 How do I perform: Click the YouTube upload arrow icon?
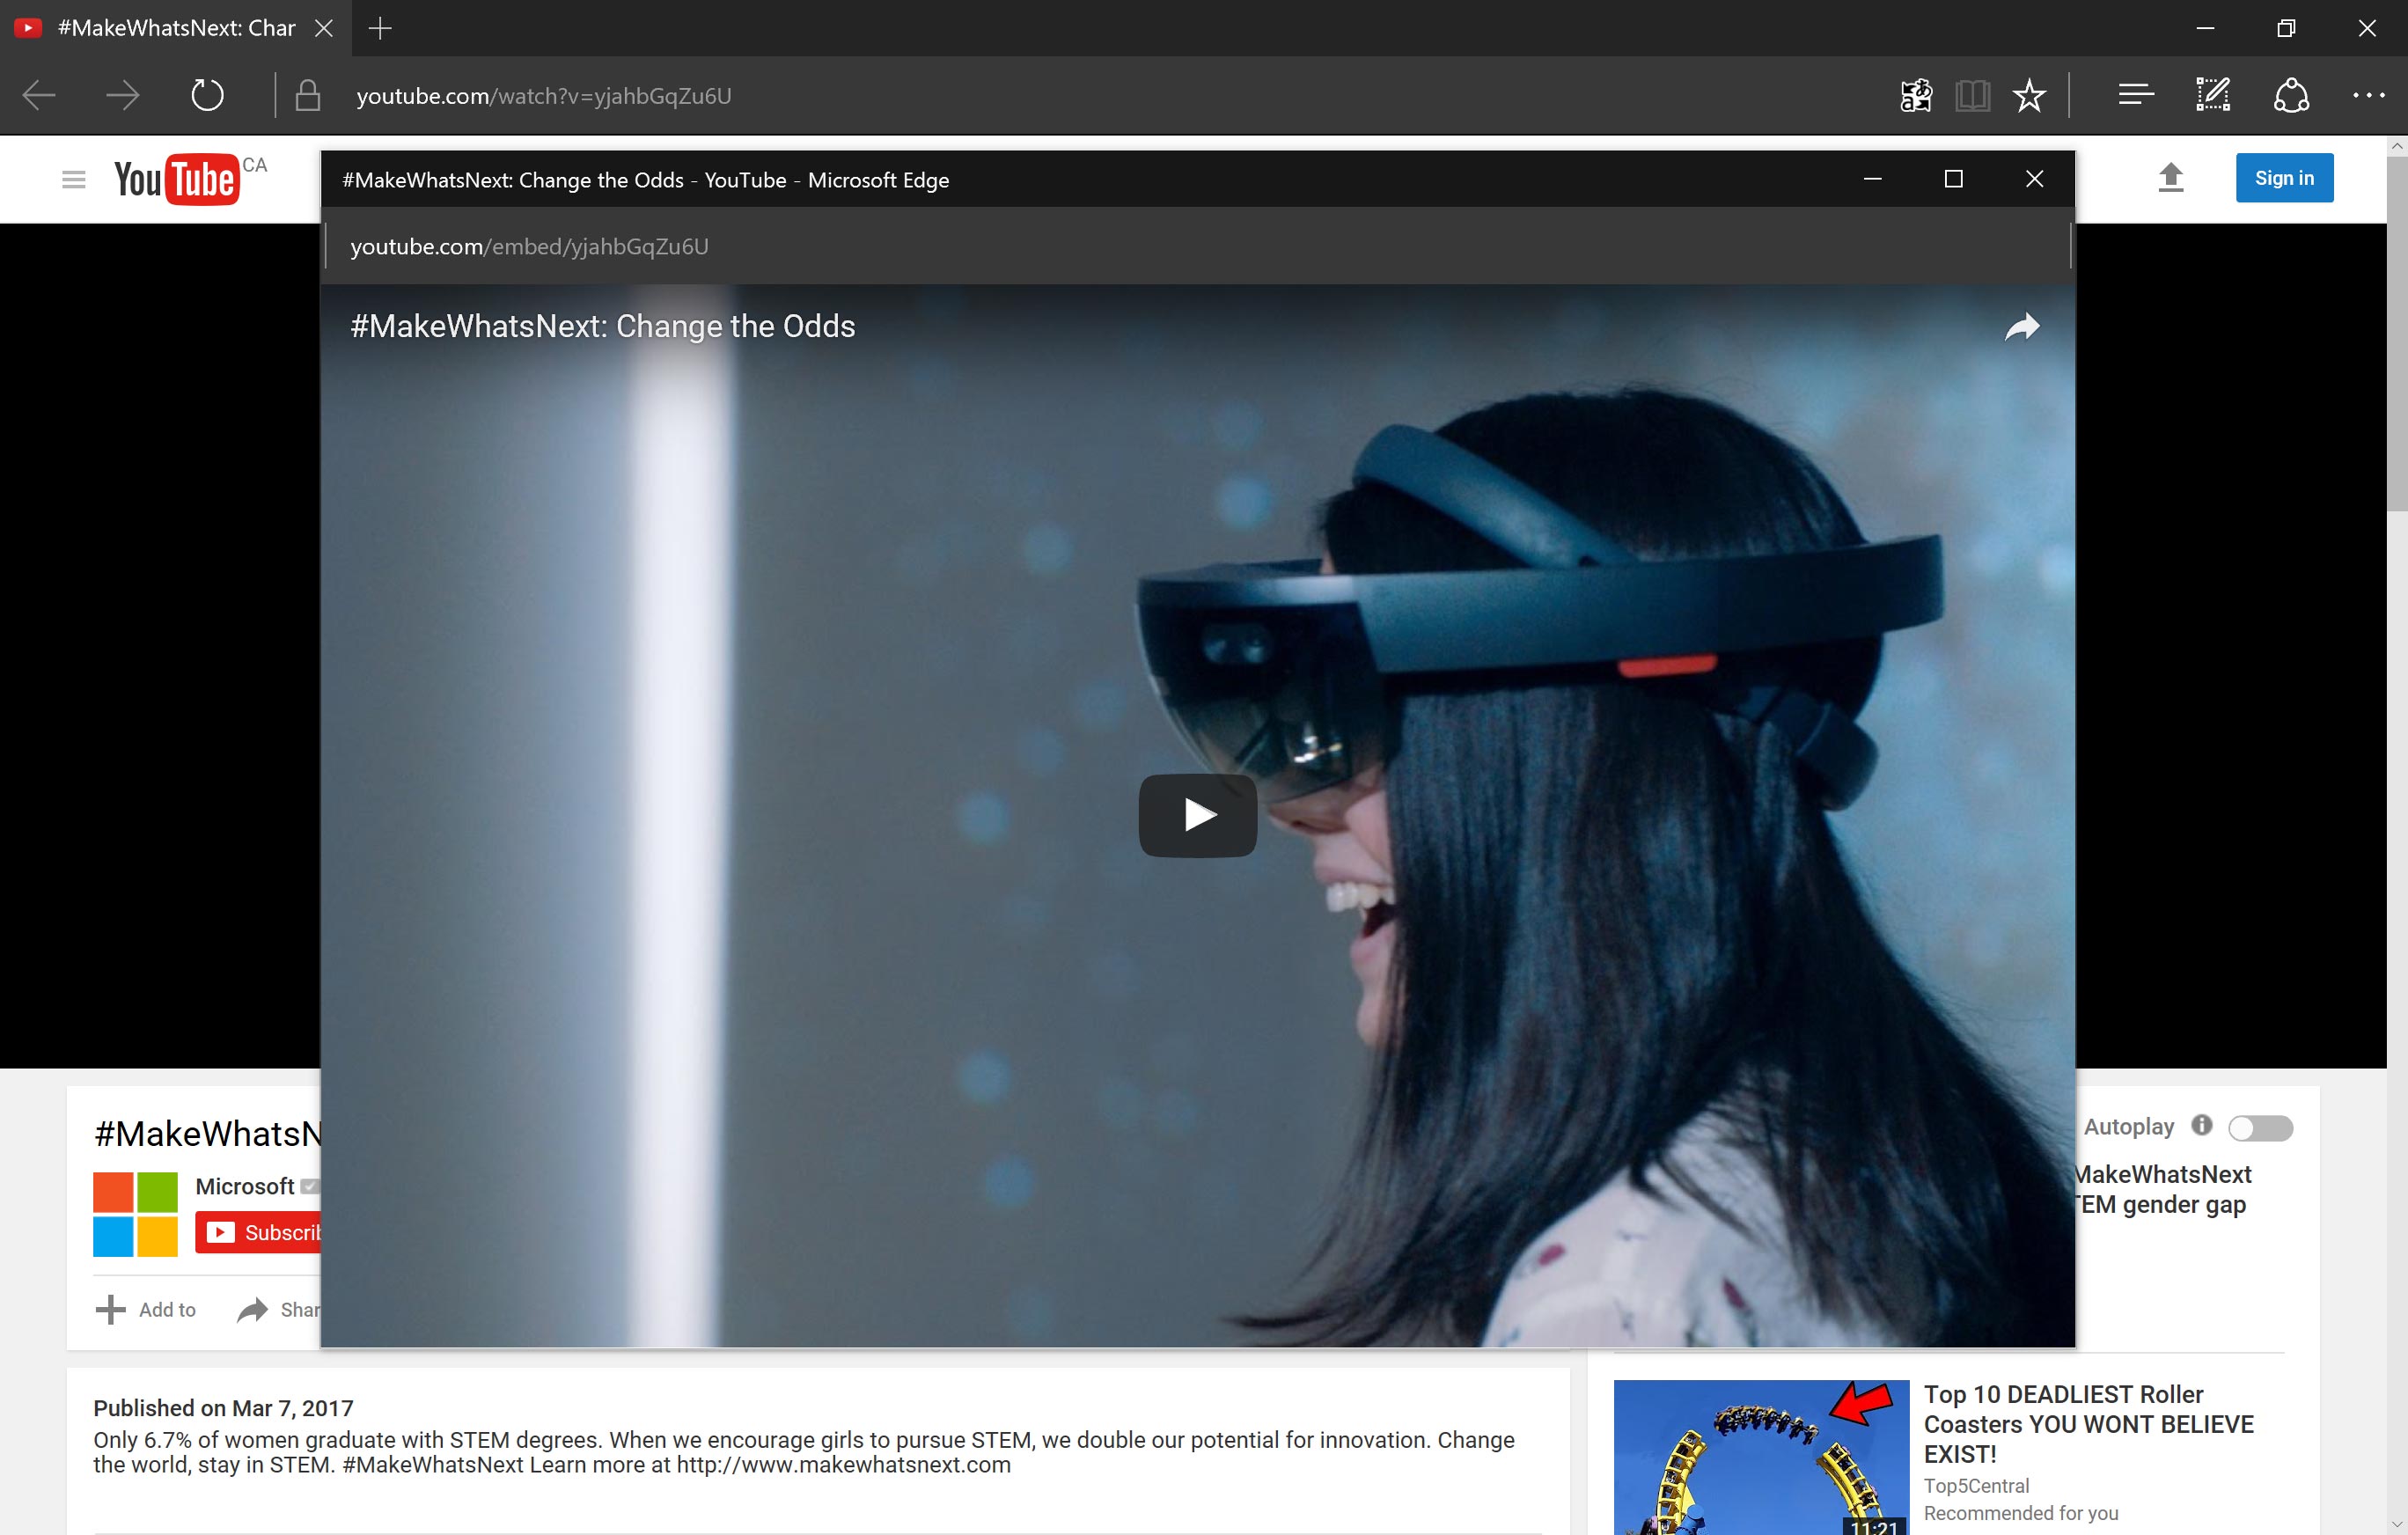coord(2171,178)
